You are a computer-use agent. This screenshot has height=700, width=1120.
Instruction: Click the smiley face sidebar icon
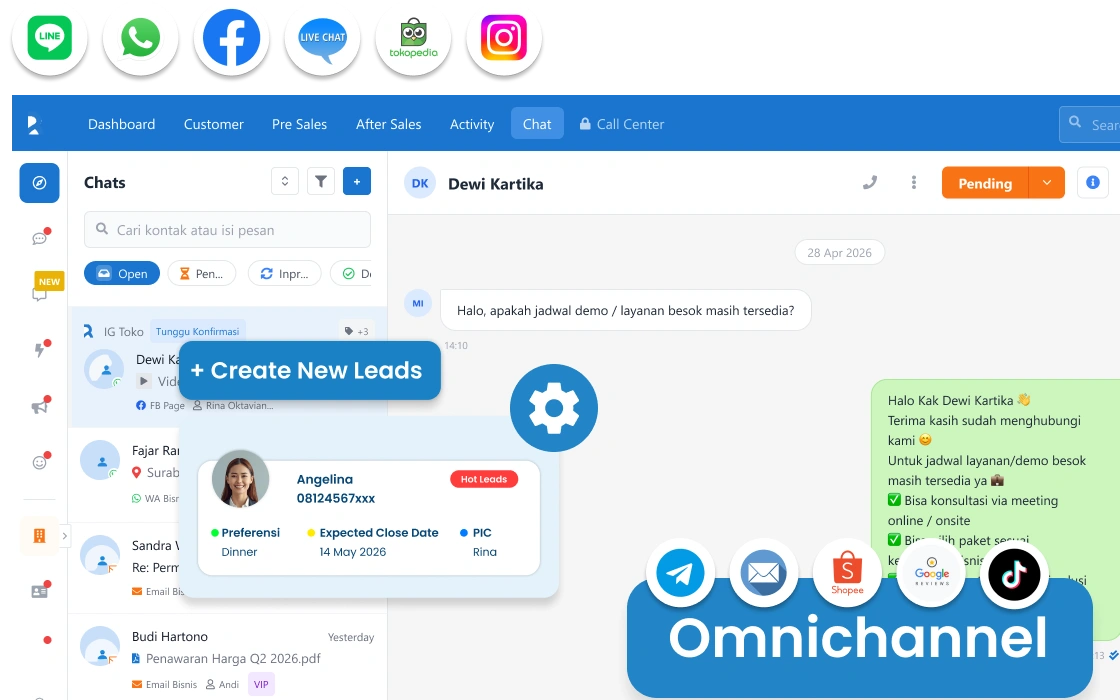[39, 462]
